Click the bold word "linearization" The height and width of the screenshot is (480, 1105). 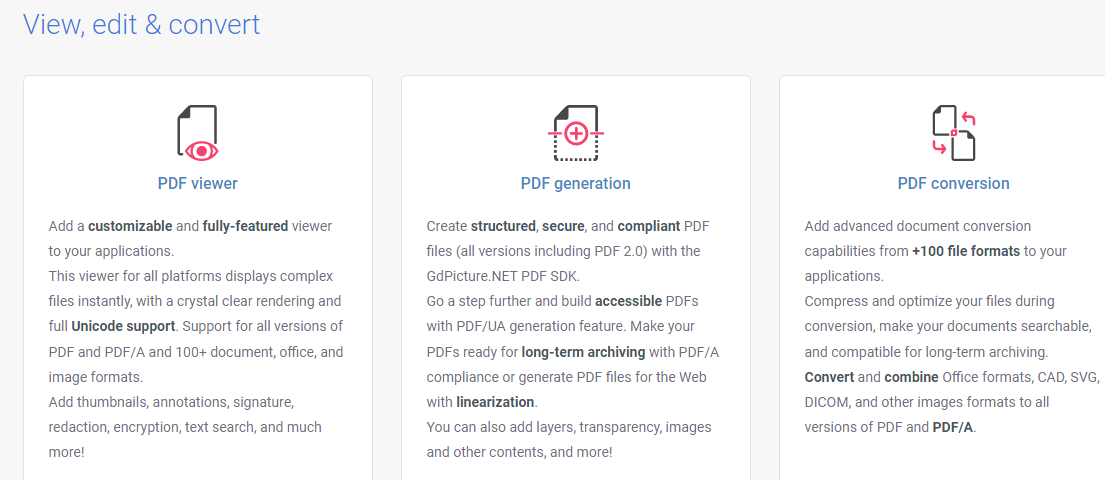496,402
